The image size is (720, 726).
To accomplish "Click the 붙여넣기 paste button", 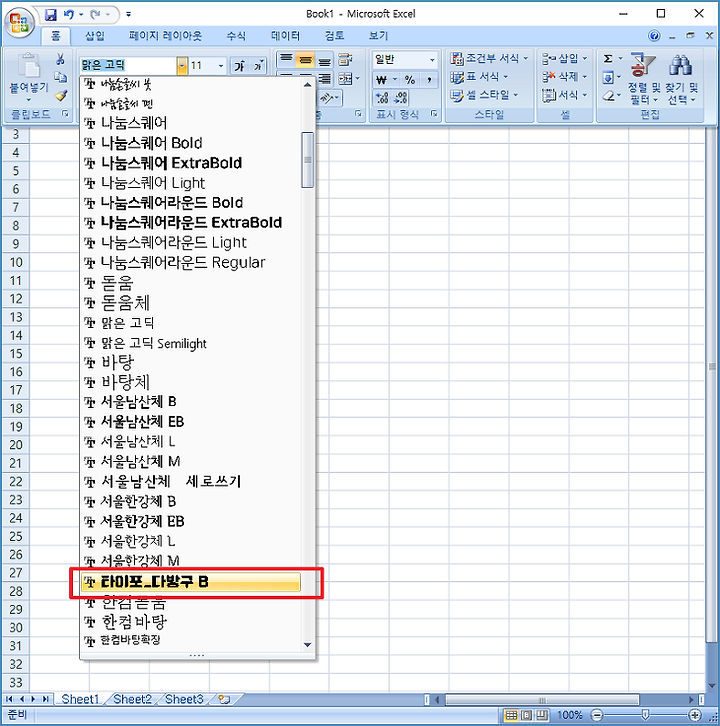I will coord(29,77).
